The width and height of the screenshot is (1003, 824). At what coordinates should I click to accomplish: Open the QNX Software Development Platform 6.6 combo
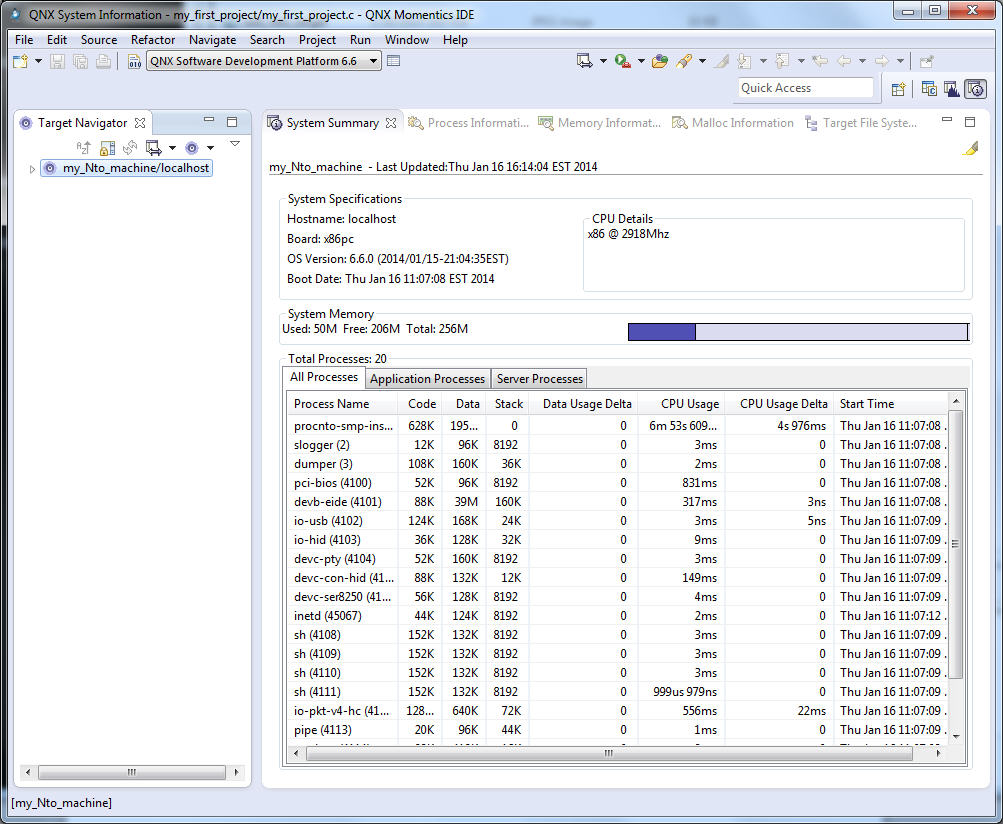(264, 61)
